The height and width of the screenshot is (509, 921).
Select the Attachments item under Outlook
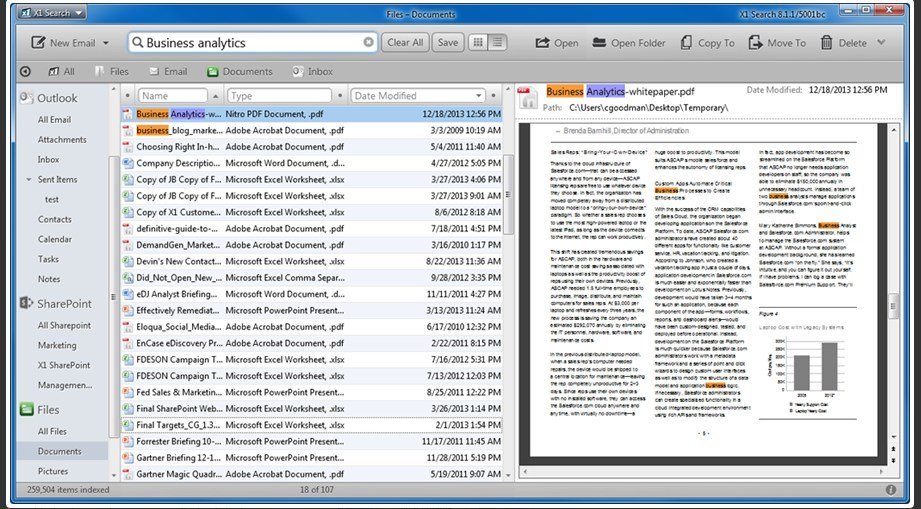(62, 140)
